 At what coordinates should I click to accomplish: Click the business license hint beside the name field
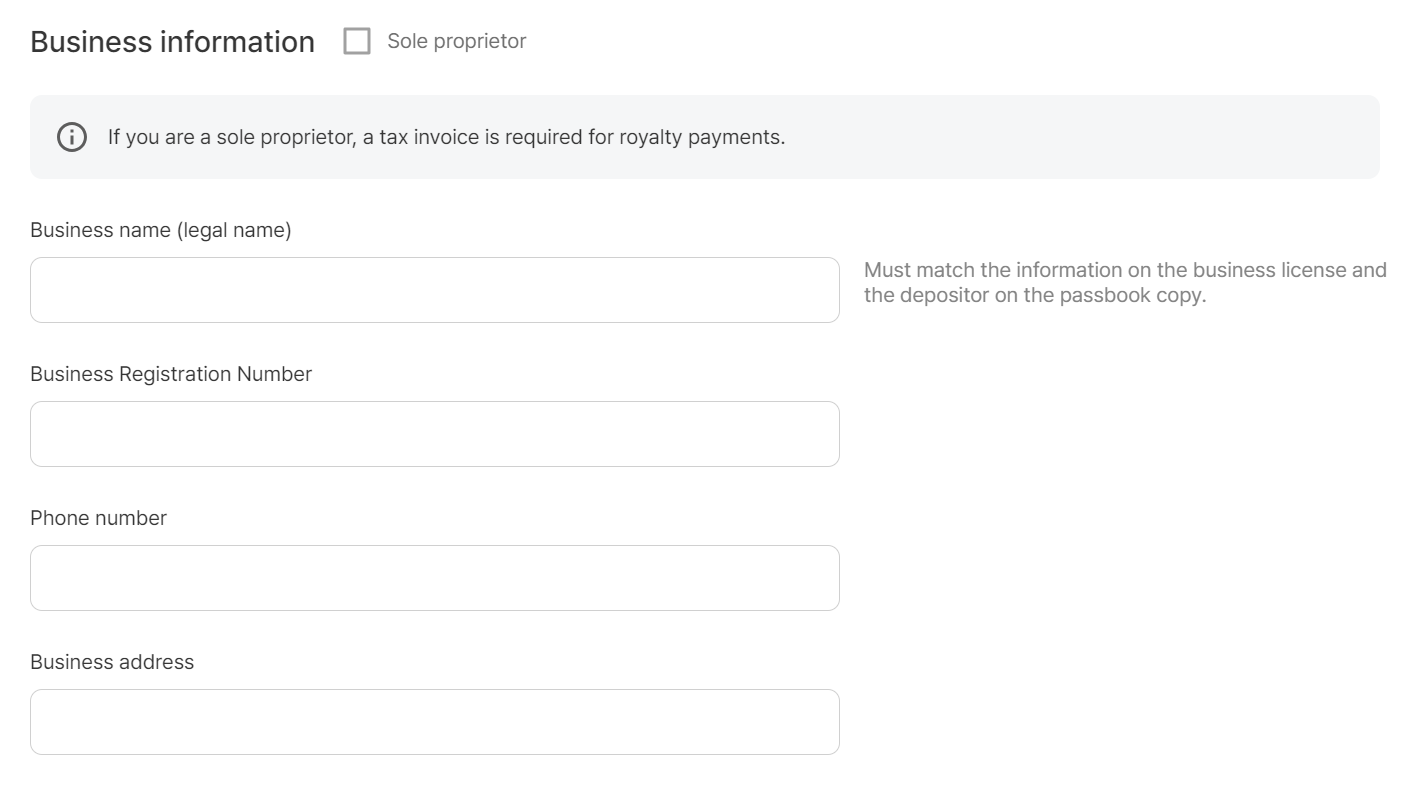(x=1125, y=269)
